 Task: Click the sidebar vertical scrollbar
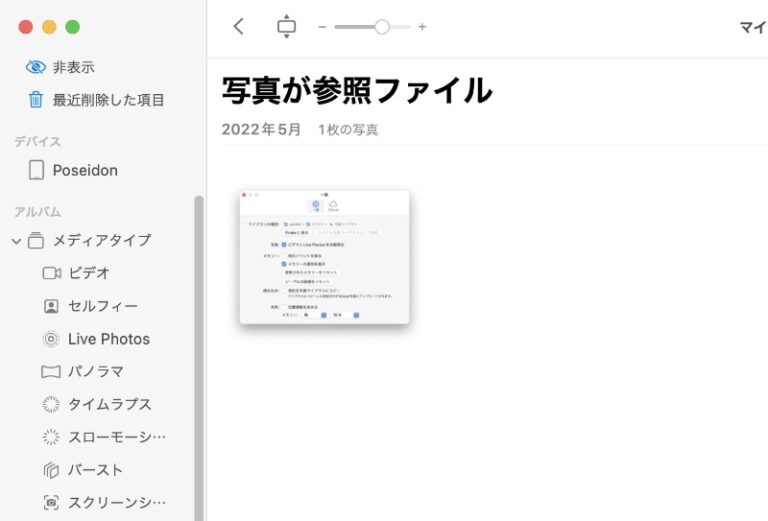pos(198,350)
